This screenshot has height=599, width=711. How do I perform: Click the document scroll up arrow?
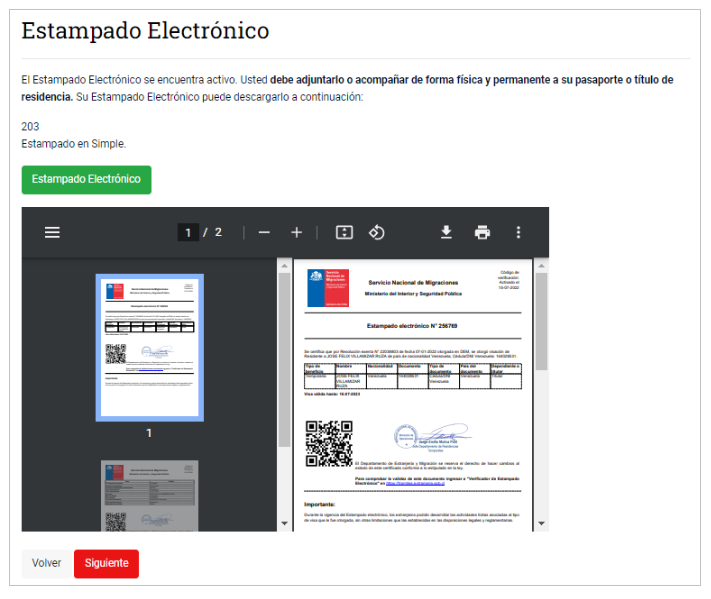coord(541,266)
